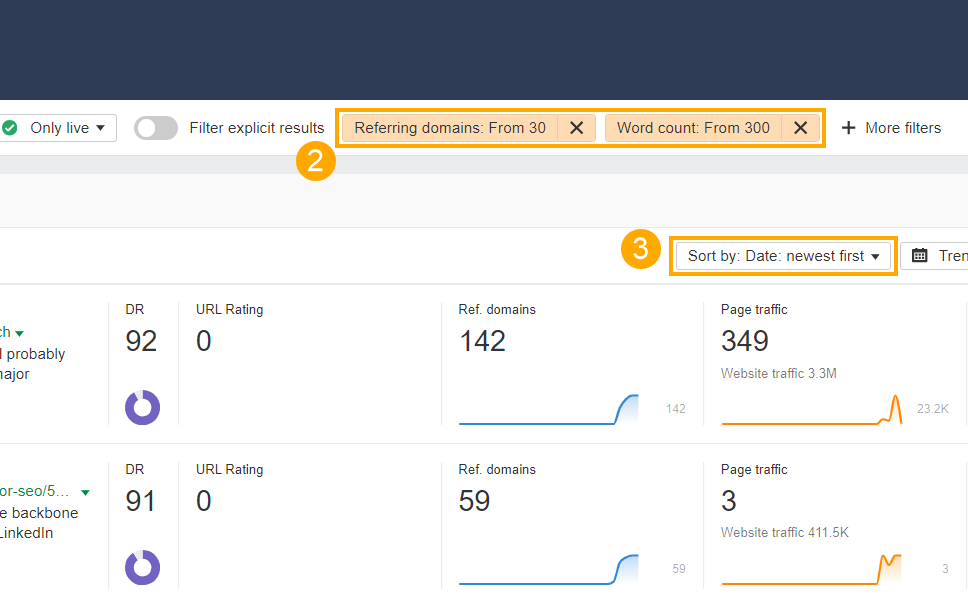Remove the Referring domains: From 30 filter
Image resolution: width=968 pixels, height=602 pixels.
(x=576, y=127)
